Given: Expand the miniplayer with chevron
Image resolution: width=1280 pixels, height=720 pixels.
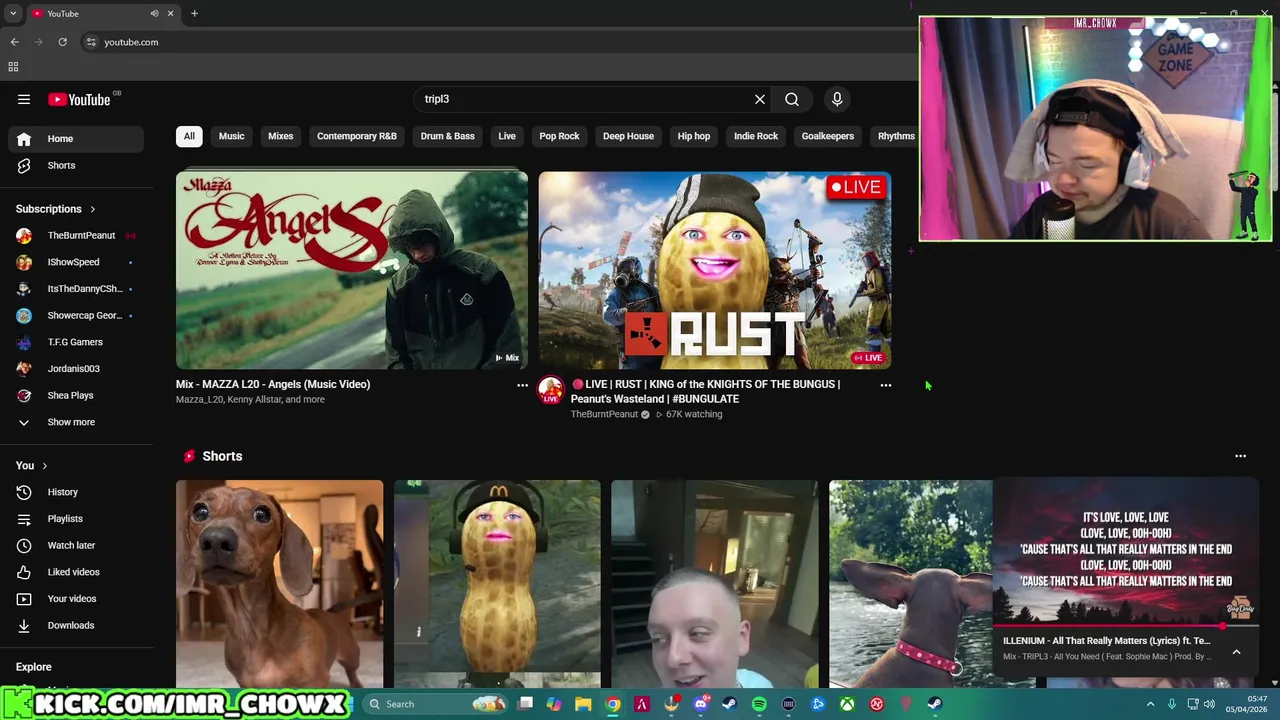Looking at the screenshot, I should pos(1236,652).
